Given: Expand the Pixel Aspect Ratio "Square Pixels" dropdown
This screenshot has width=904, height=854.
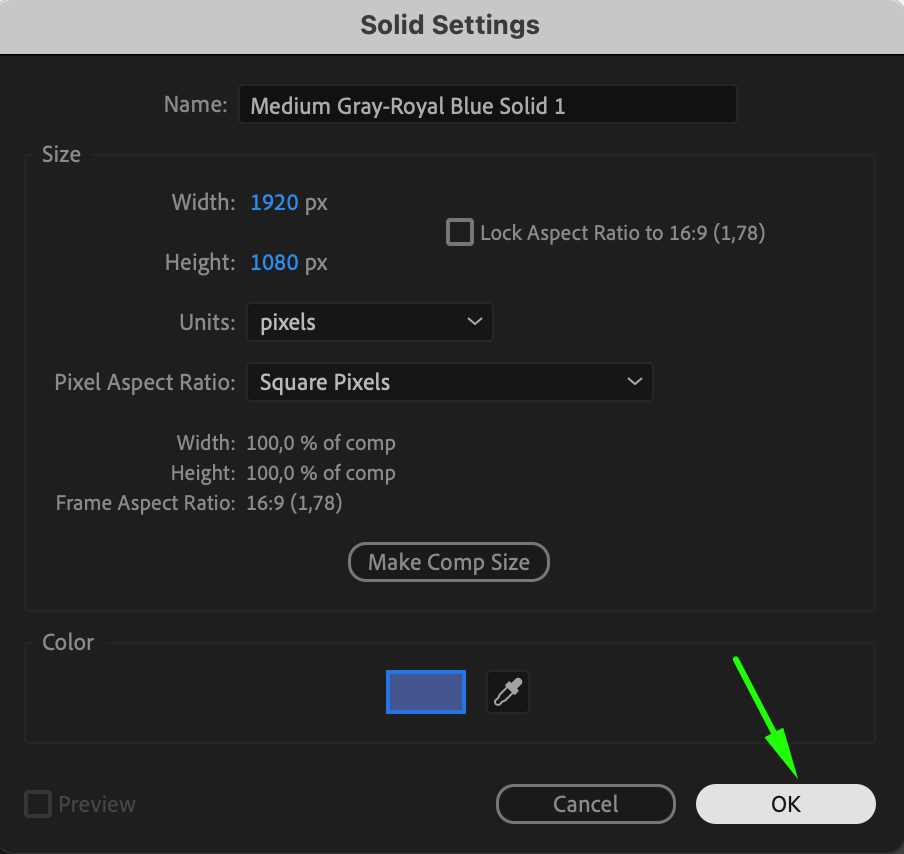Looking at the screenshot, I should click(449, 382).
